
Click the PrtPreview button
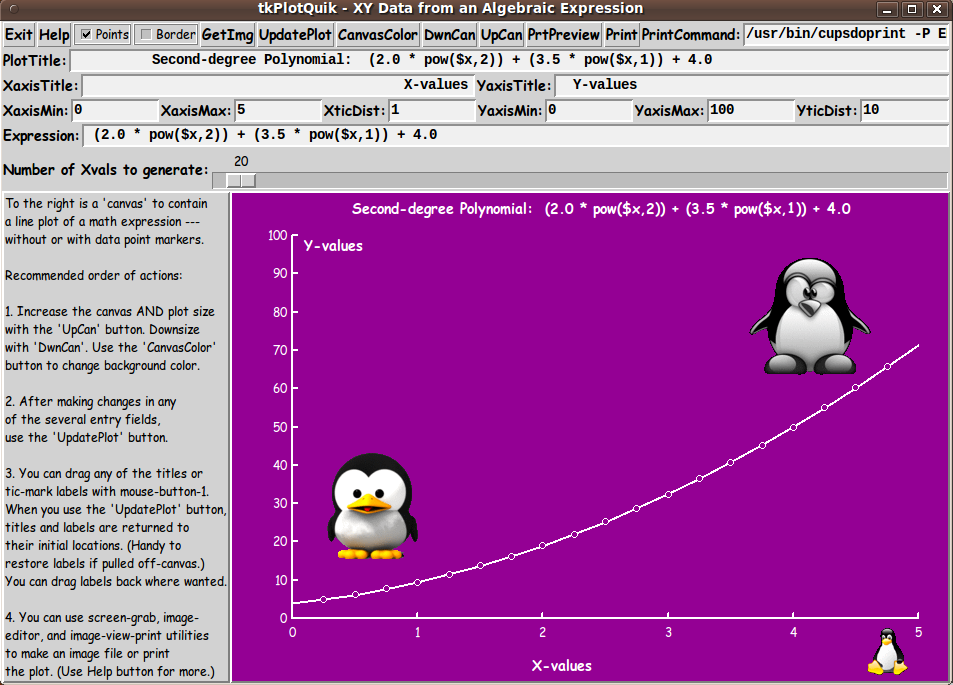563,35
